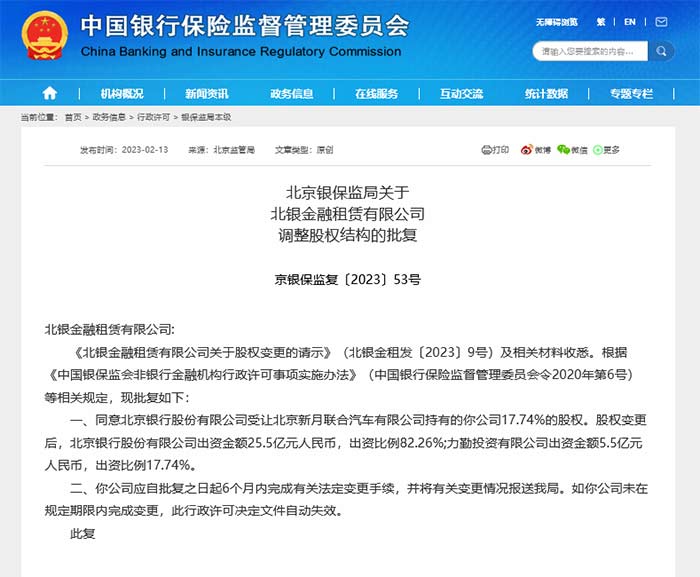Click the national emblem logo
The width and height of the screenshot is (700, 577).
45,36
